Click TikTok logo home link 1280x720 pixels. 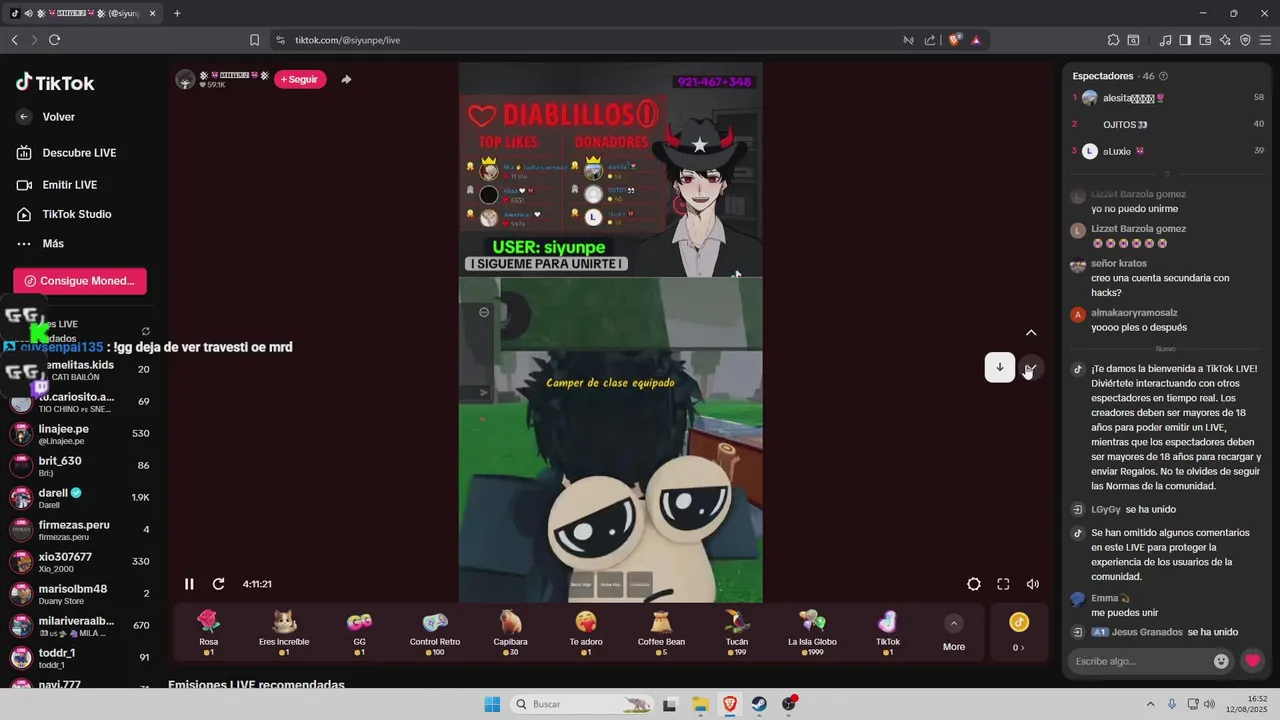tap(55, 83)
